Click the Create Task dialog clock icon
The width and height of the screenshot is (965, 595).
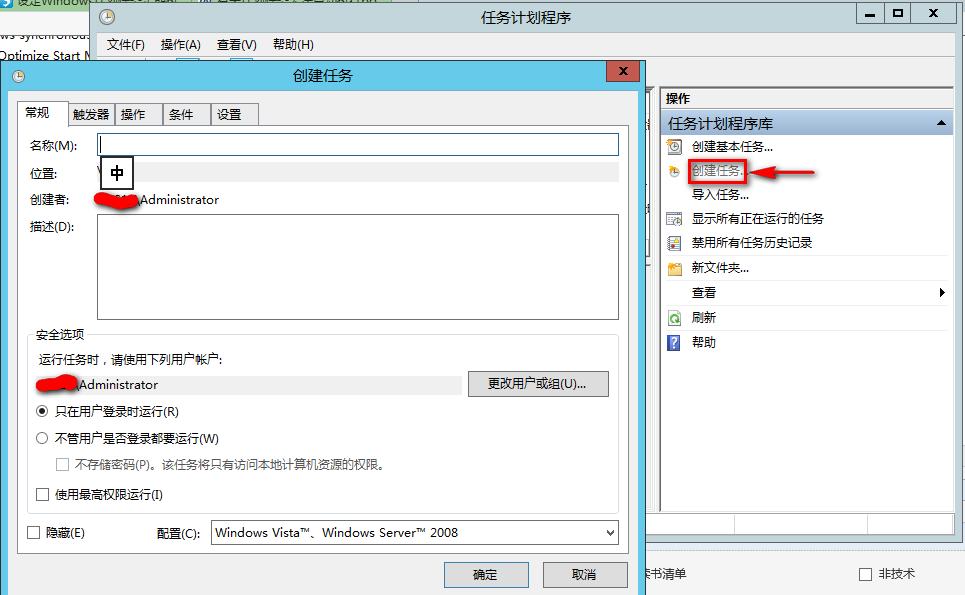pyautogui.click(x=18, y=76)
